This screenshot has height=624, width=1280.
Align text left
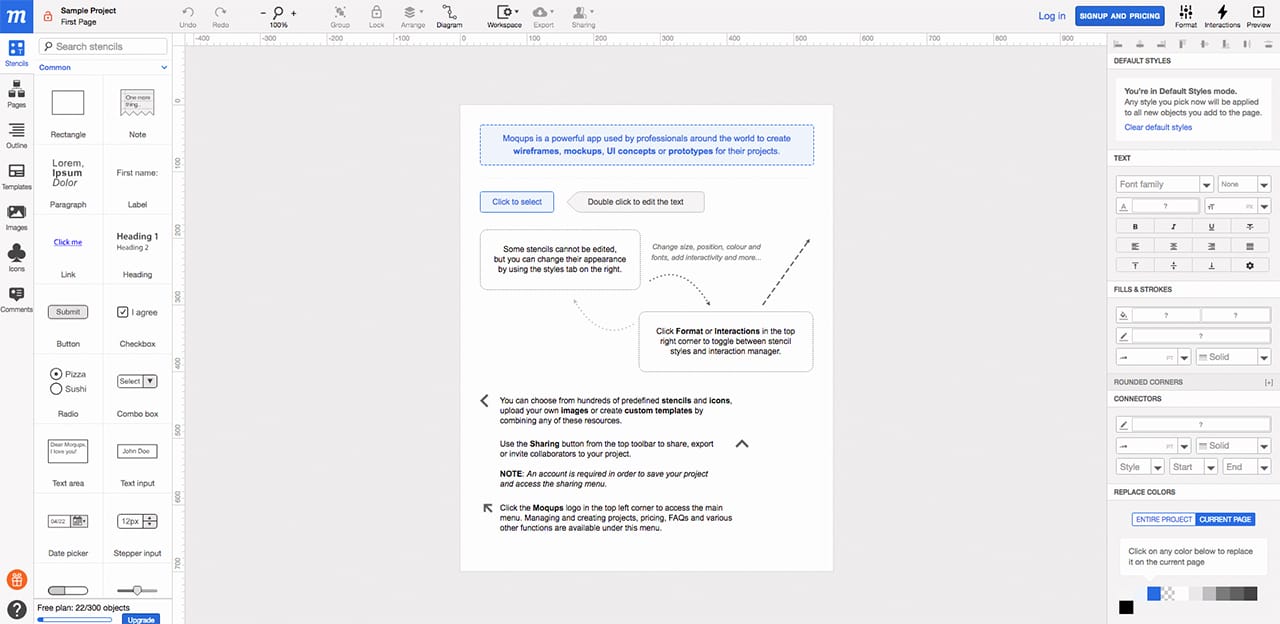[x=1135, y=246]
